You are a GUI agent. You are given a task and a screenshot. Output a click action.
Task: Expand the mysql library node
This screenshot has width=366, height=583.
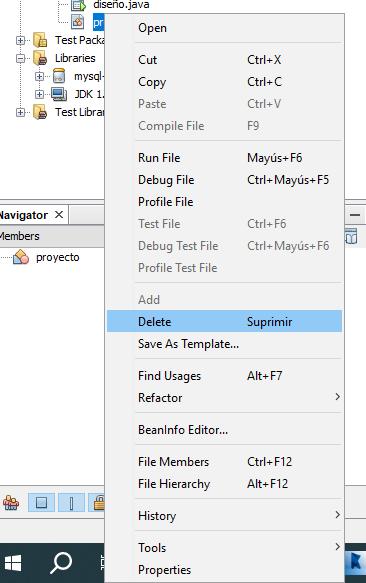coord(39,76)
